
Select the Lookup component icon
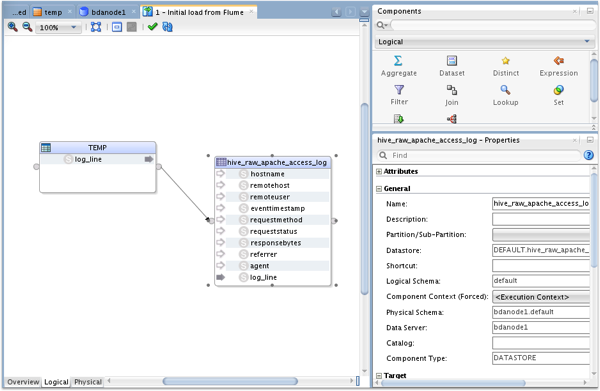505,90
